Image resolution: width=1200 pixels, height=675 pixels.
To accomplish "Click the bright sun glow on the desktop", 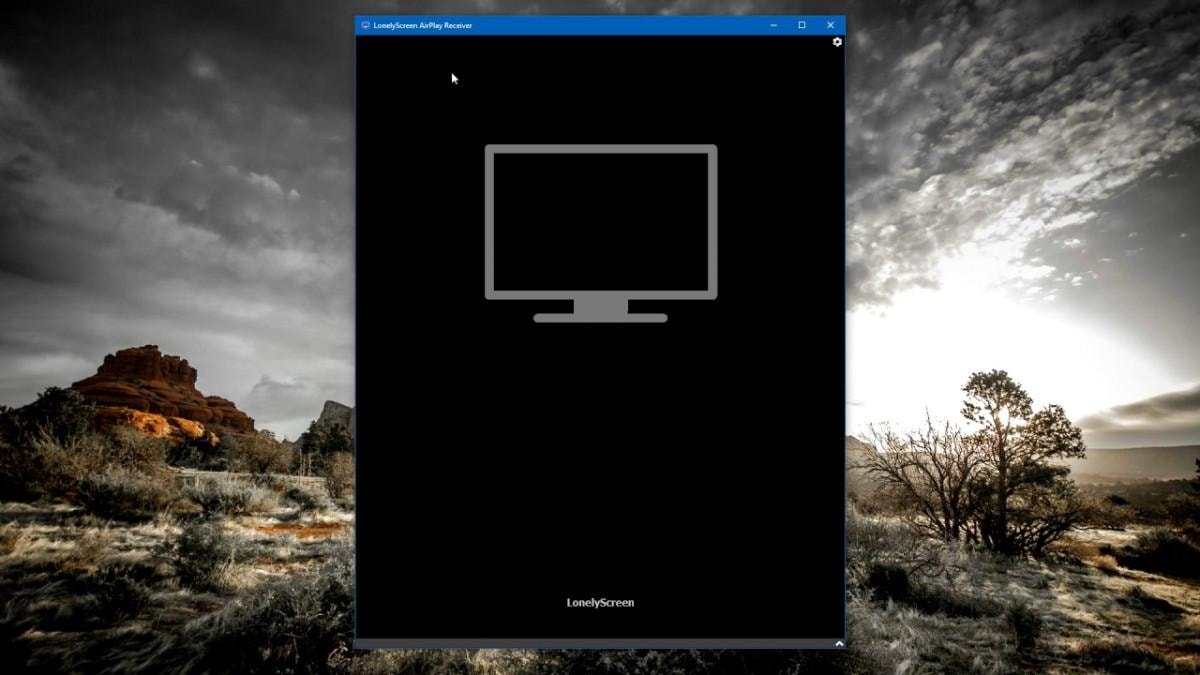I will coord(1000,300).
